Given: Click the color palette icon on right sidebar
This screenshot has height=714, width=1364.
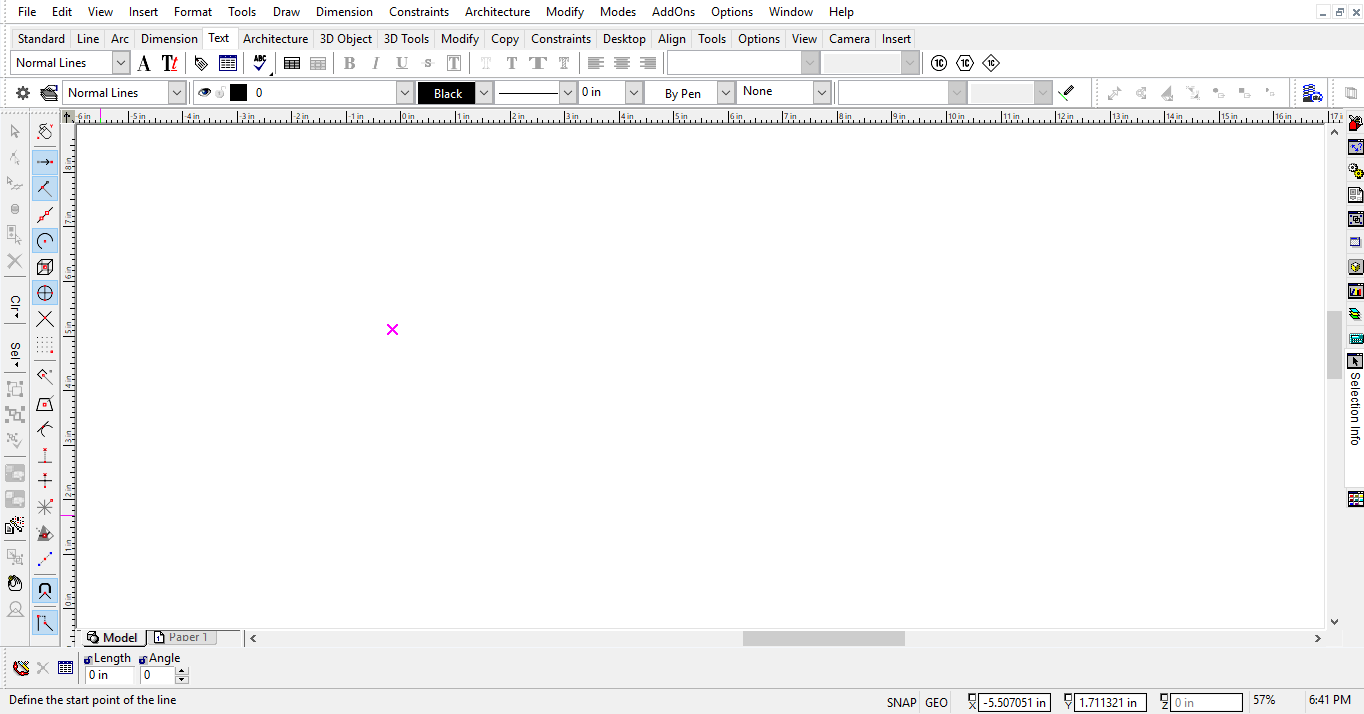Looking at the screenshot, I should tap(1355, 499).
